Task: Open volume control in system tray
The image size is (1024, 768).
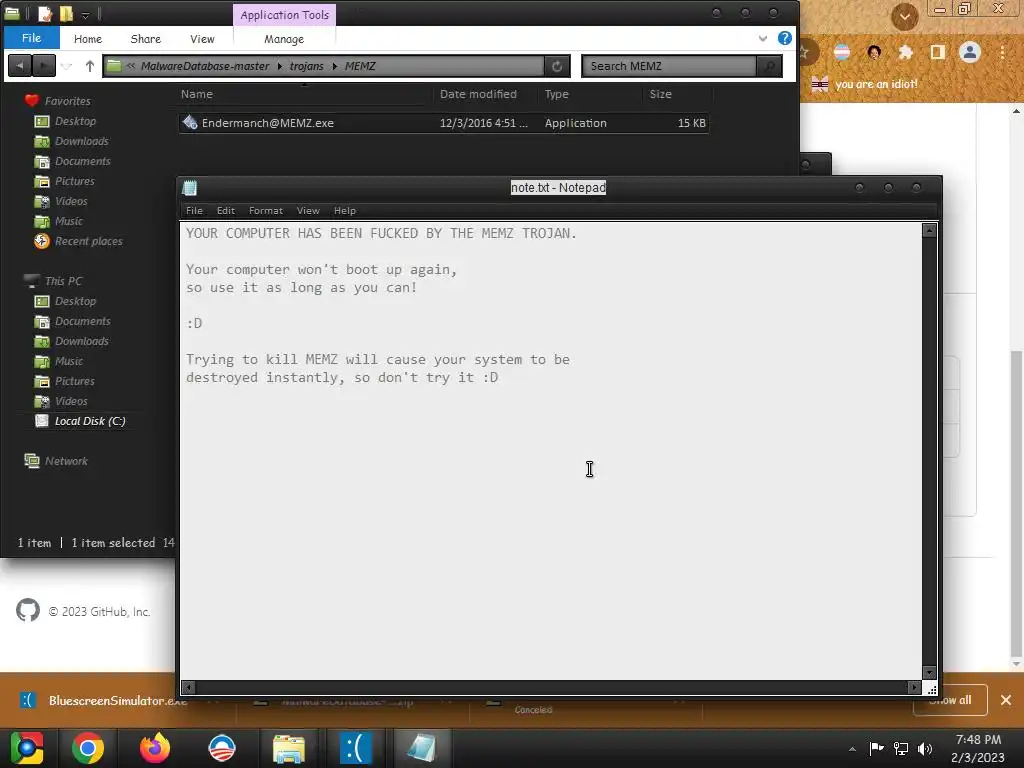Action: [925, 748]
